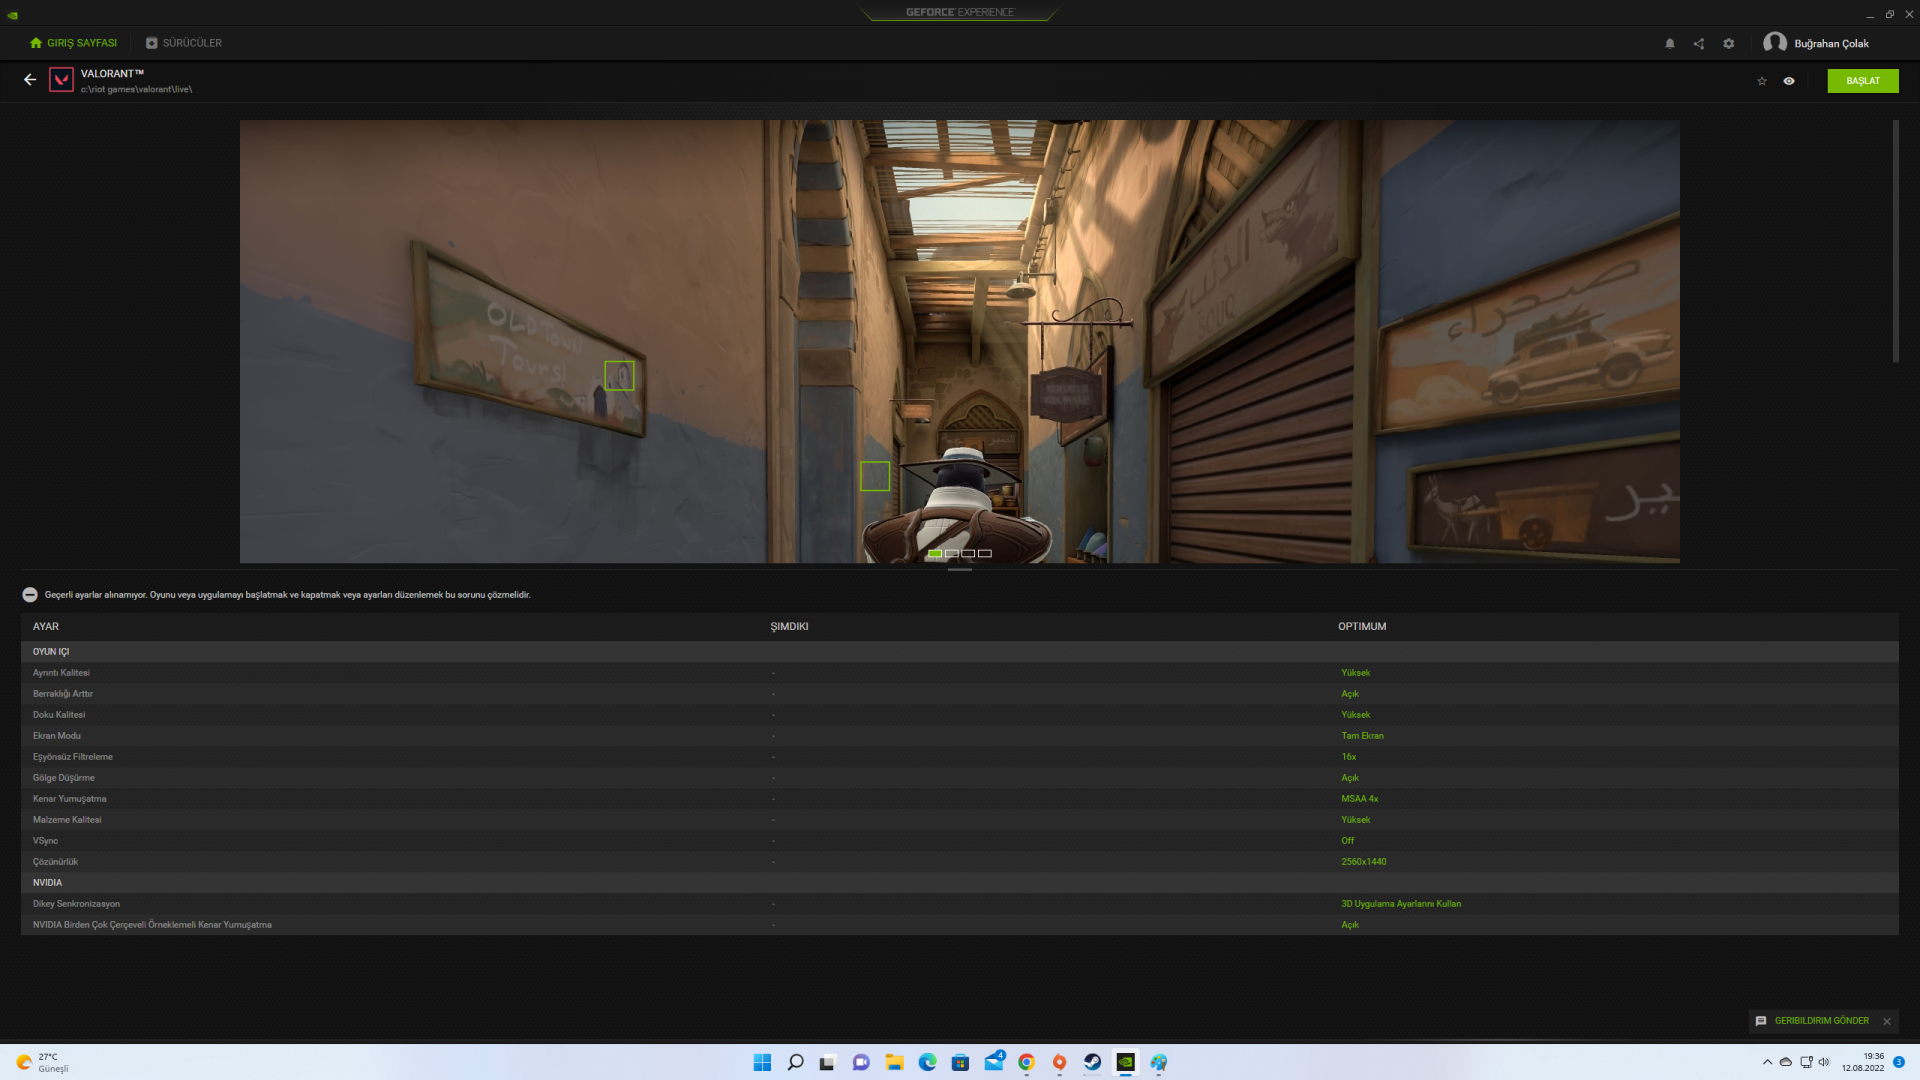The image size is (1920, 1080).
Task: Mark VALORANT as favorite with star icon
Action: (1761, 81)
